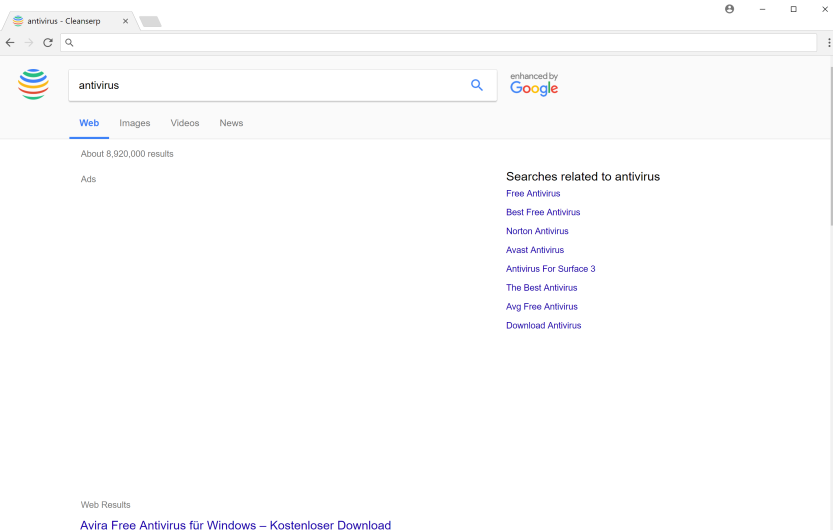Open the News results tab

tap(231, 123)
